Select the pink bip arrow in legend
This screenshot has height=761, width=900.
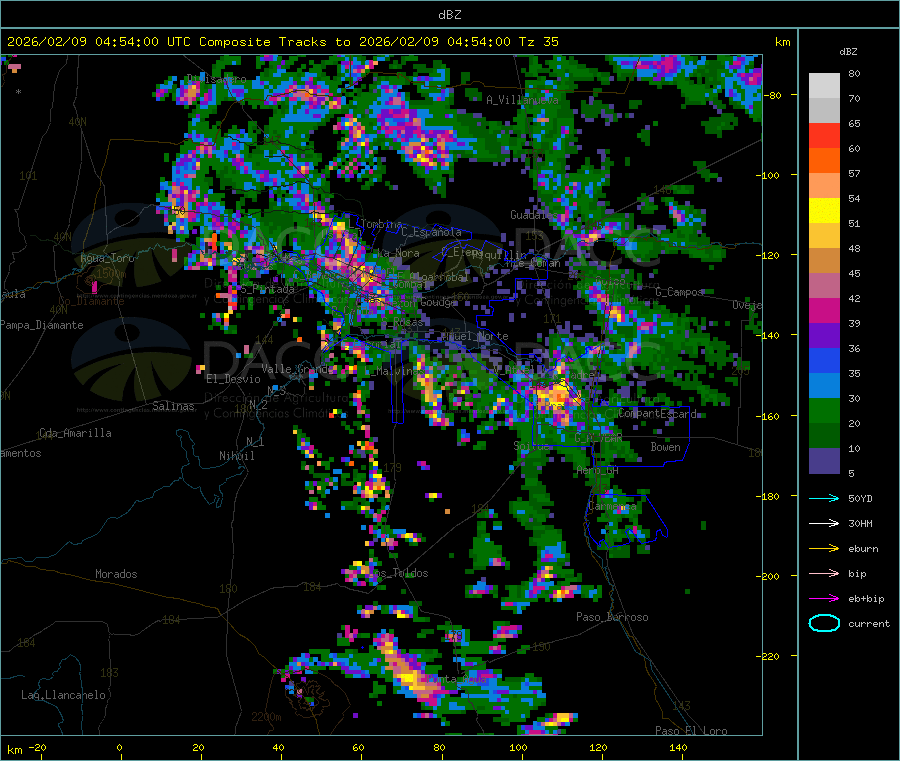pos(824,573)
